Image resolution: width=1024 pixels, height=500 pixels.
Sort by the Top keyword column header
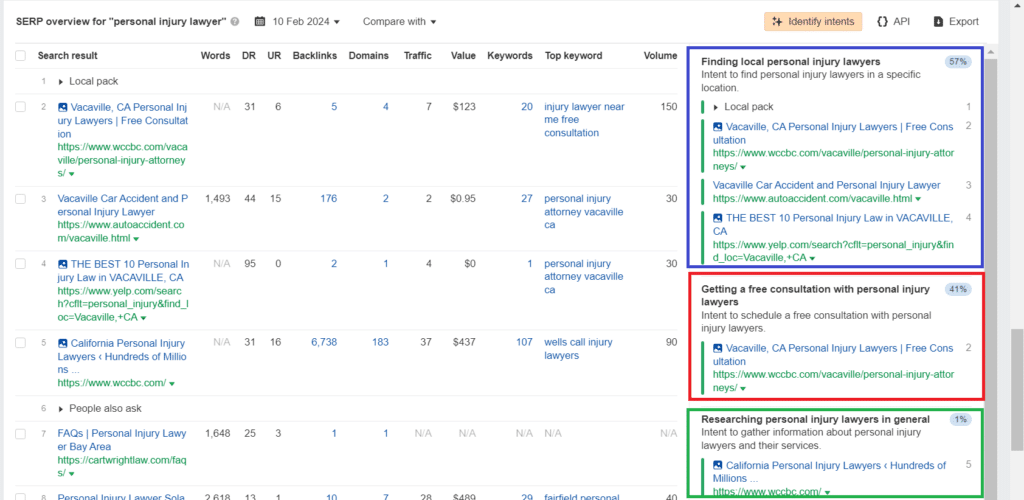pos(573,55)
